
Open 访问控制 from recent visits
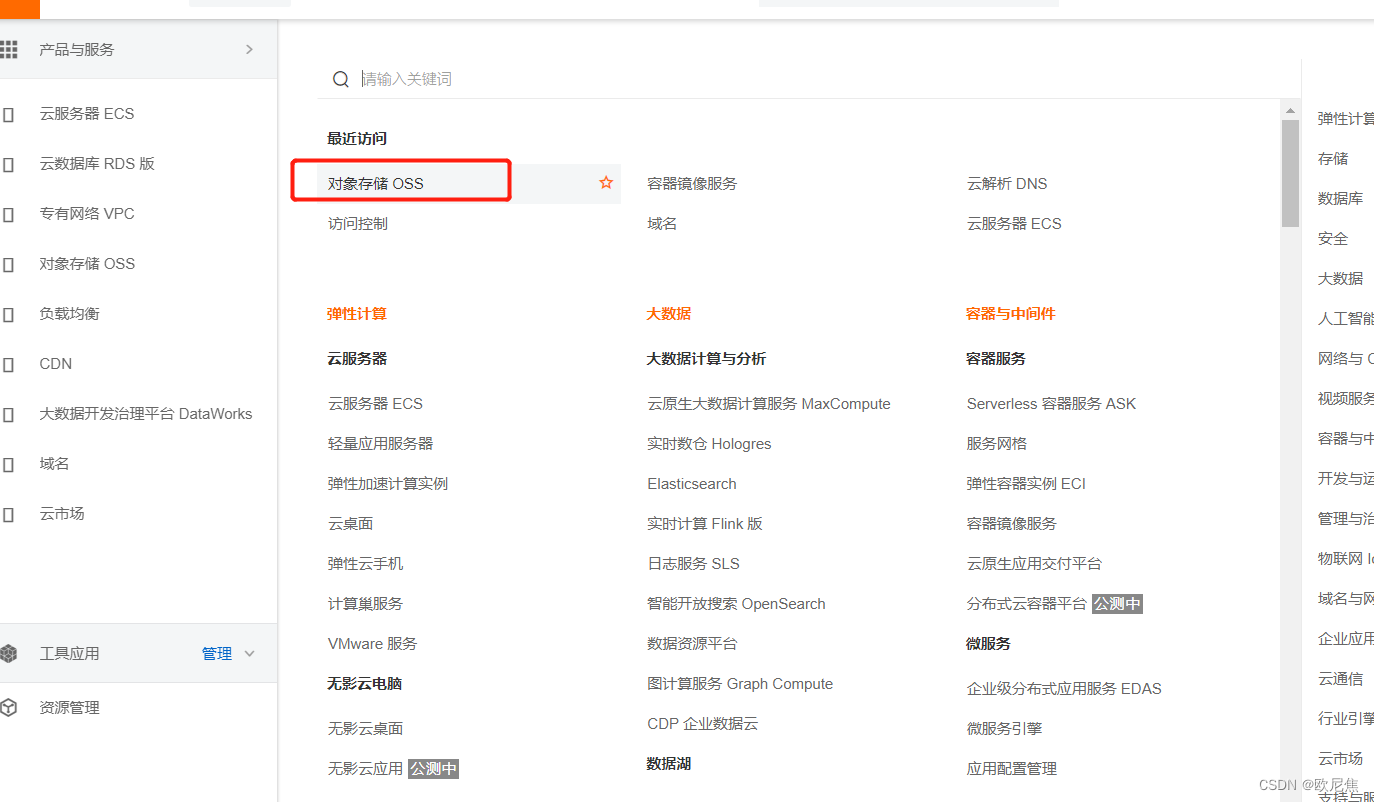pyautogui.click(x=358, y=223)
